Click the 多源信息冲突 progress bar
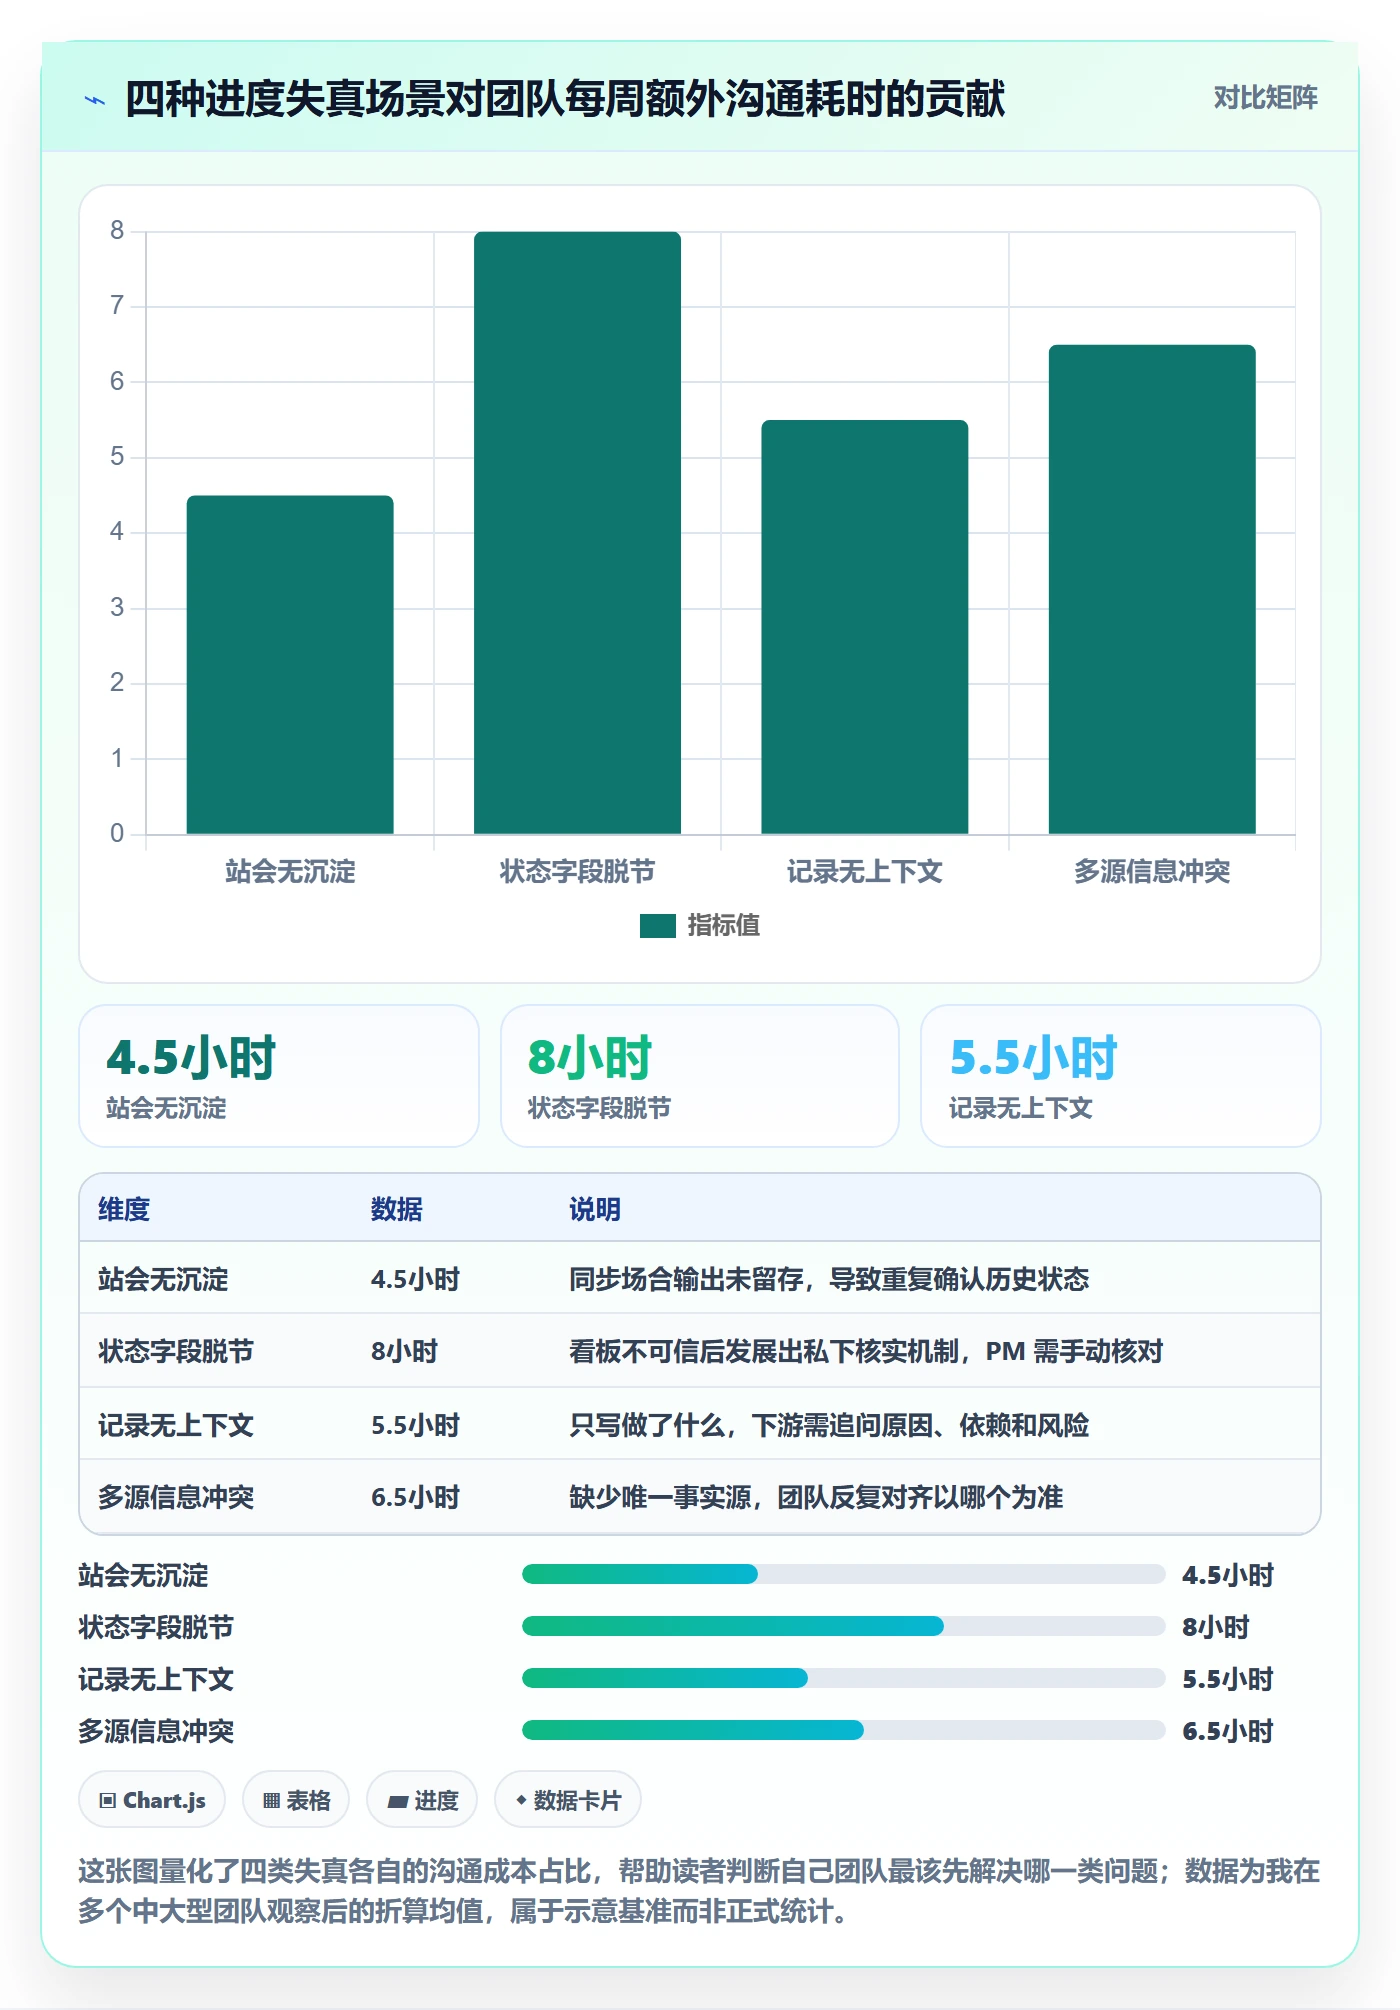1400x2010 pixels. click(843, 1731)
